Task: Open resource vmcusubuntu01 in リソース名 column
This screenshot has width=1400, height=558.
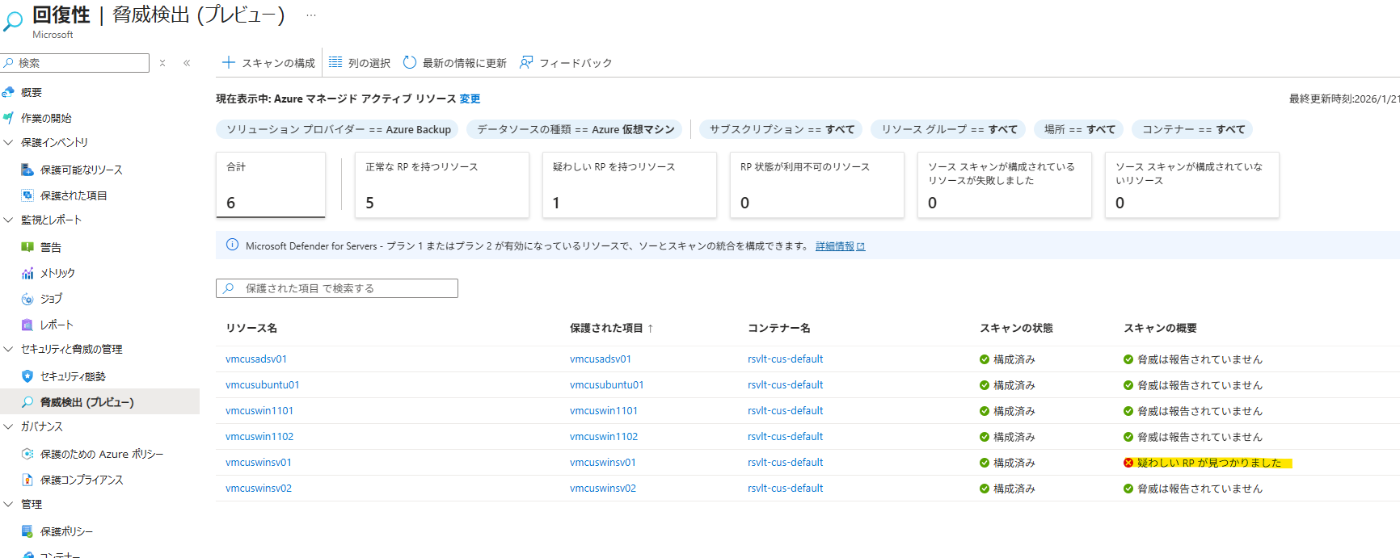Action: (x=263, y=385)
